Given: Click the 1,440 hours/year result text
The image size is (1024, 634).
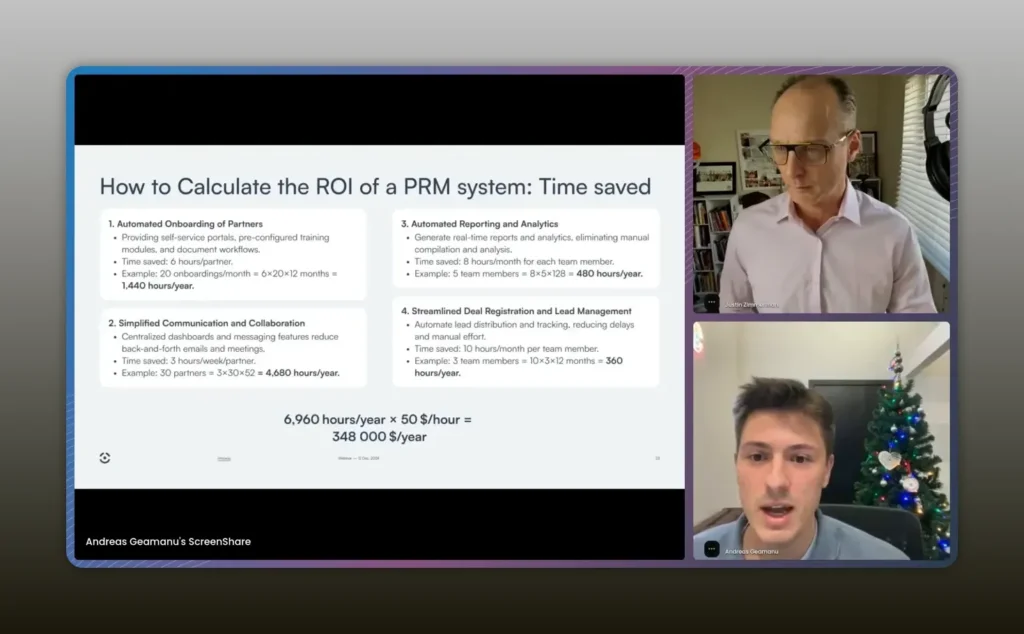Looking at the screenshot, I should pyautogui.click(x=158, y=285).
